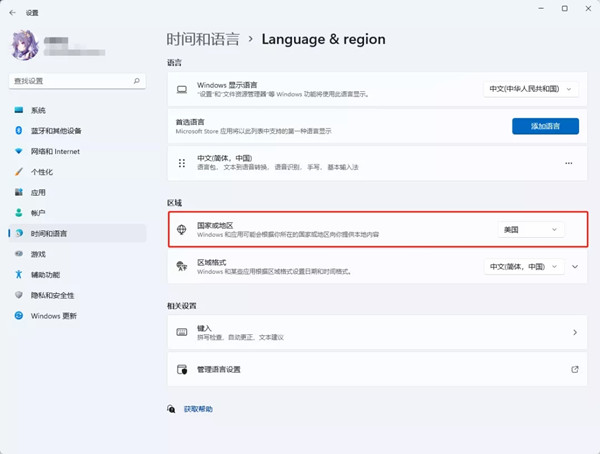Click the 获取帮助 link
The image size is (600, 454).
[x=198, y=409]
